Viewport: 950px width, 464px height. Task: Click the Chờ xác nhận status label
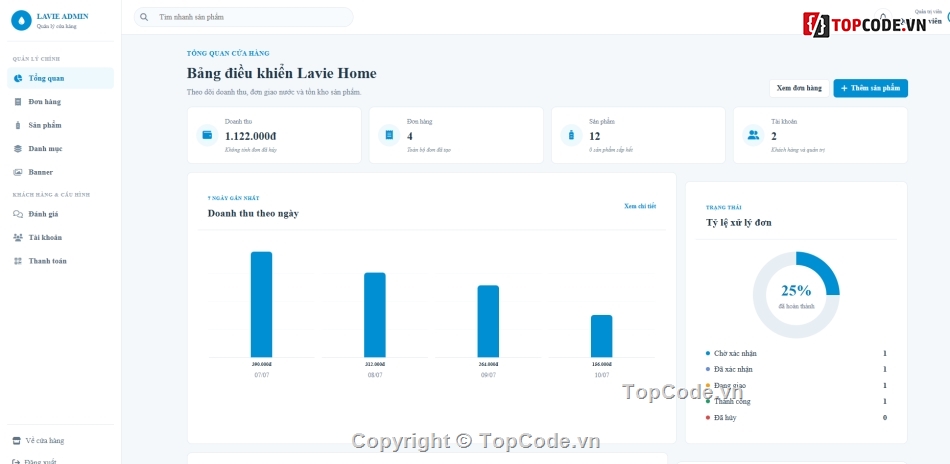click(x=736, y=353)
